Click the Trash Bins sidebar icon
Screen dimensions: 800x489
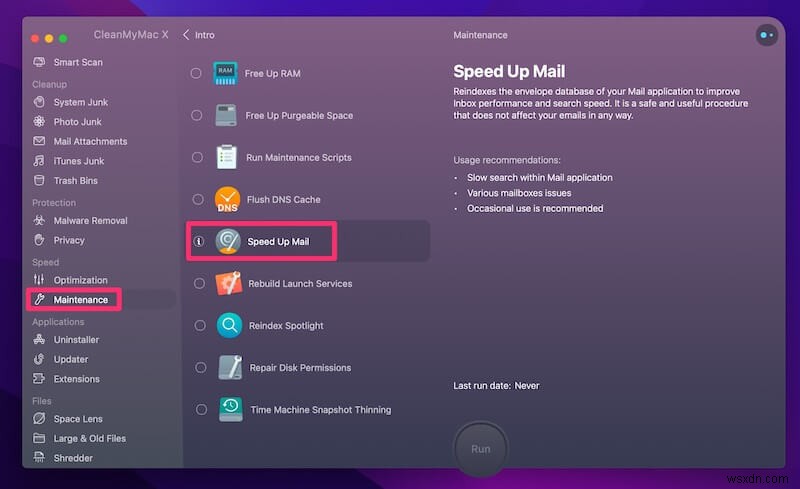click(x=39, y=180)
